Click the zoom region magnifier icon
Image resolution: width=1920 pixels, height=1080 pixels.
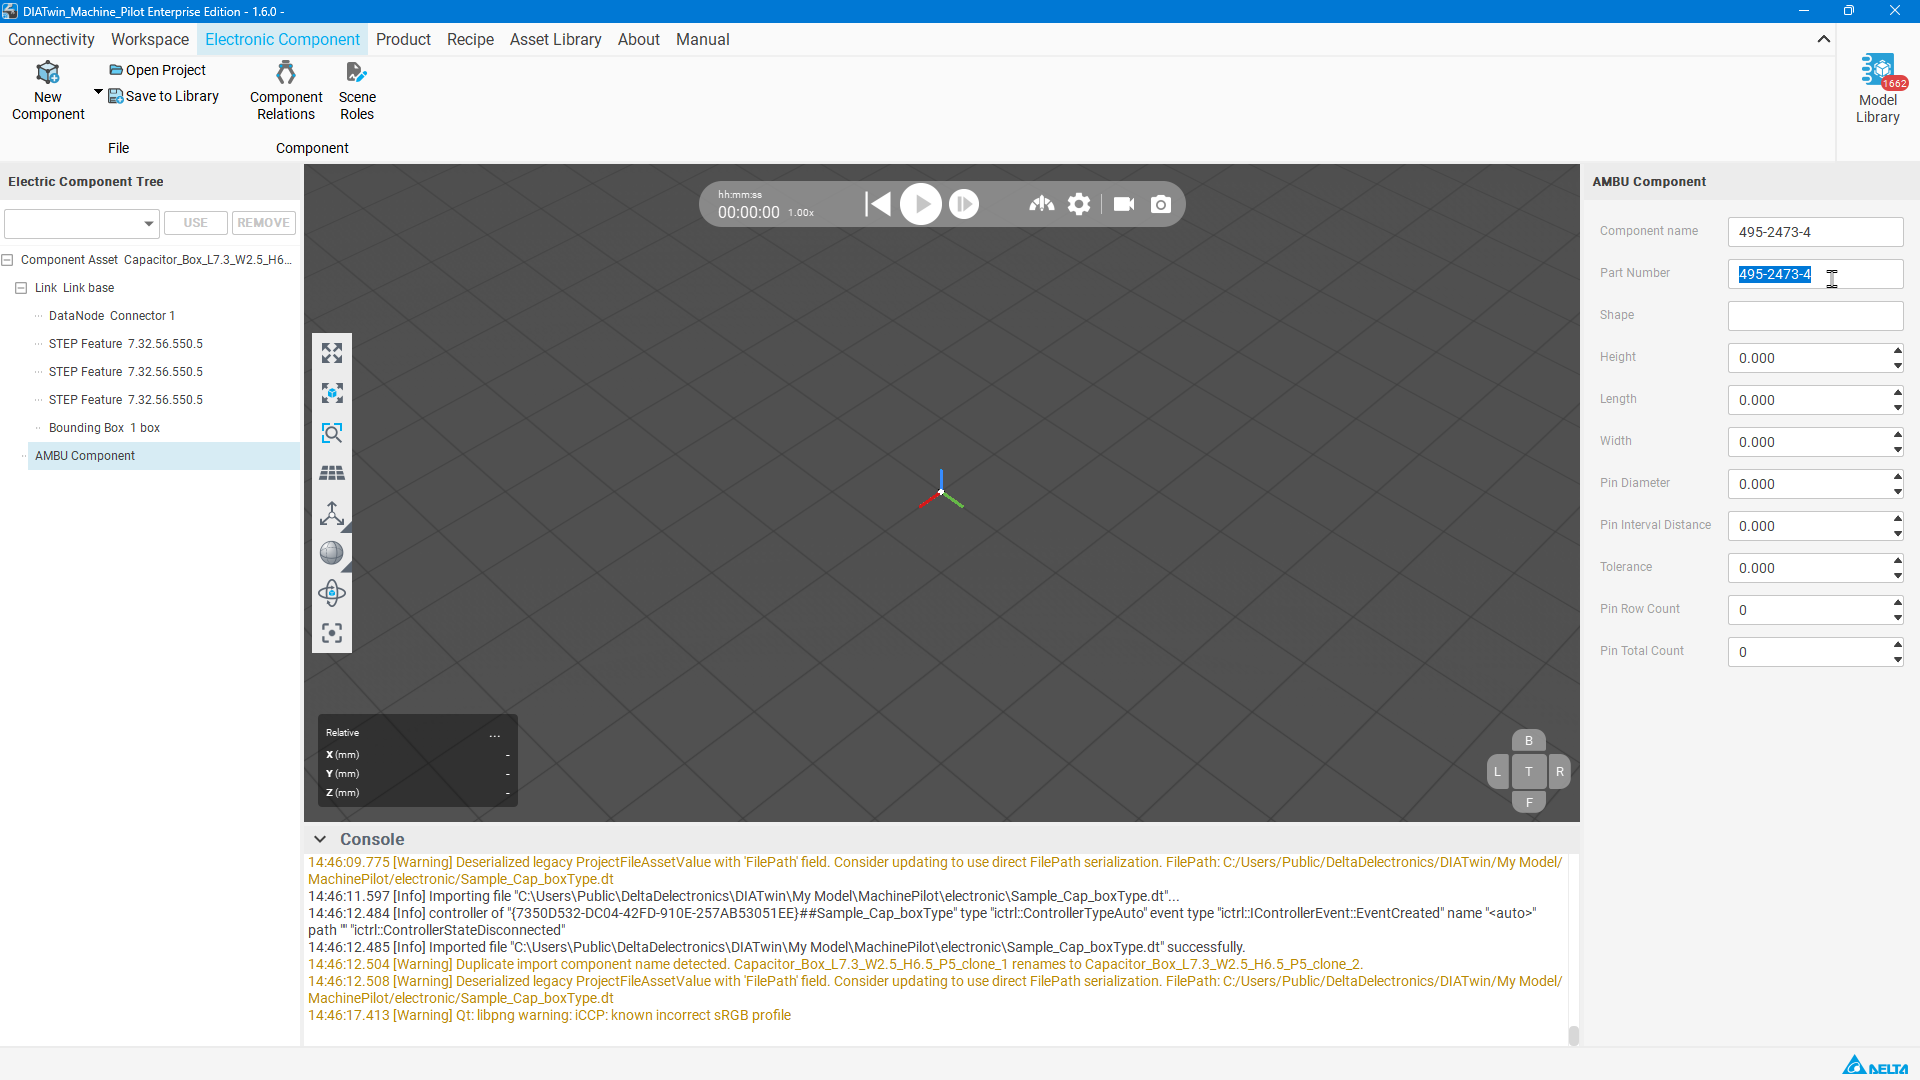[332, 433]
